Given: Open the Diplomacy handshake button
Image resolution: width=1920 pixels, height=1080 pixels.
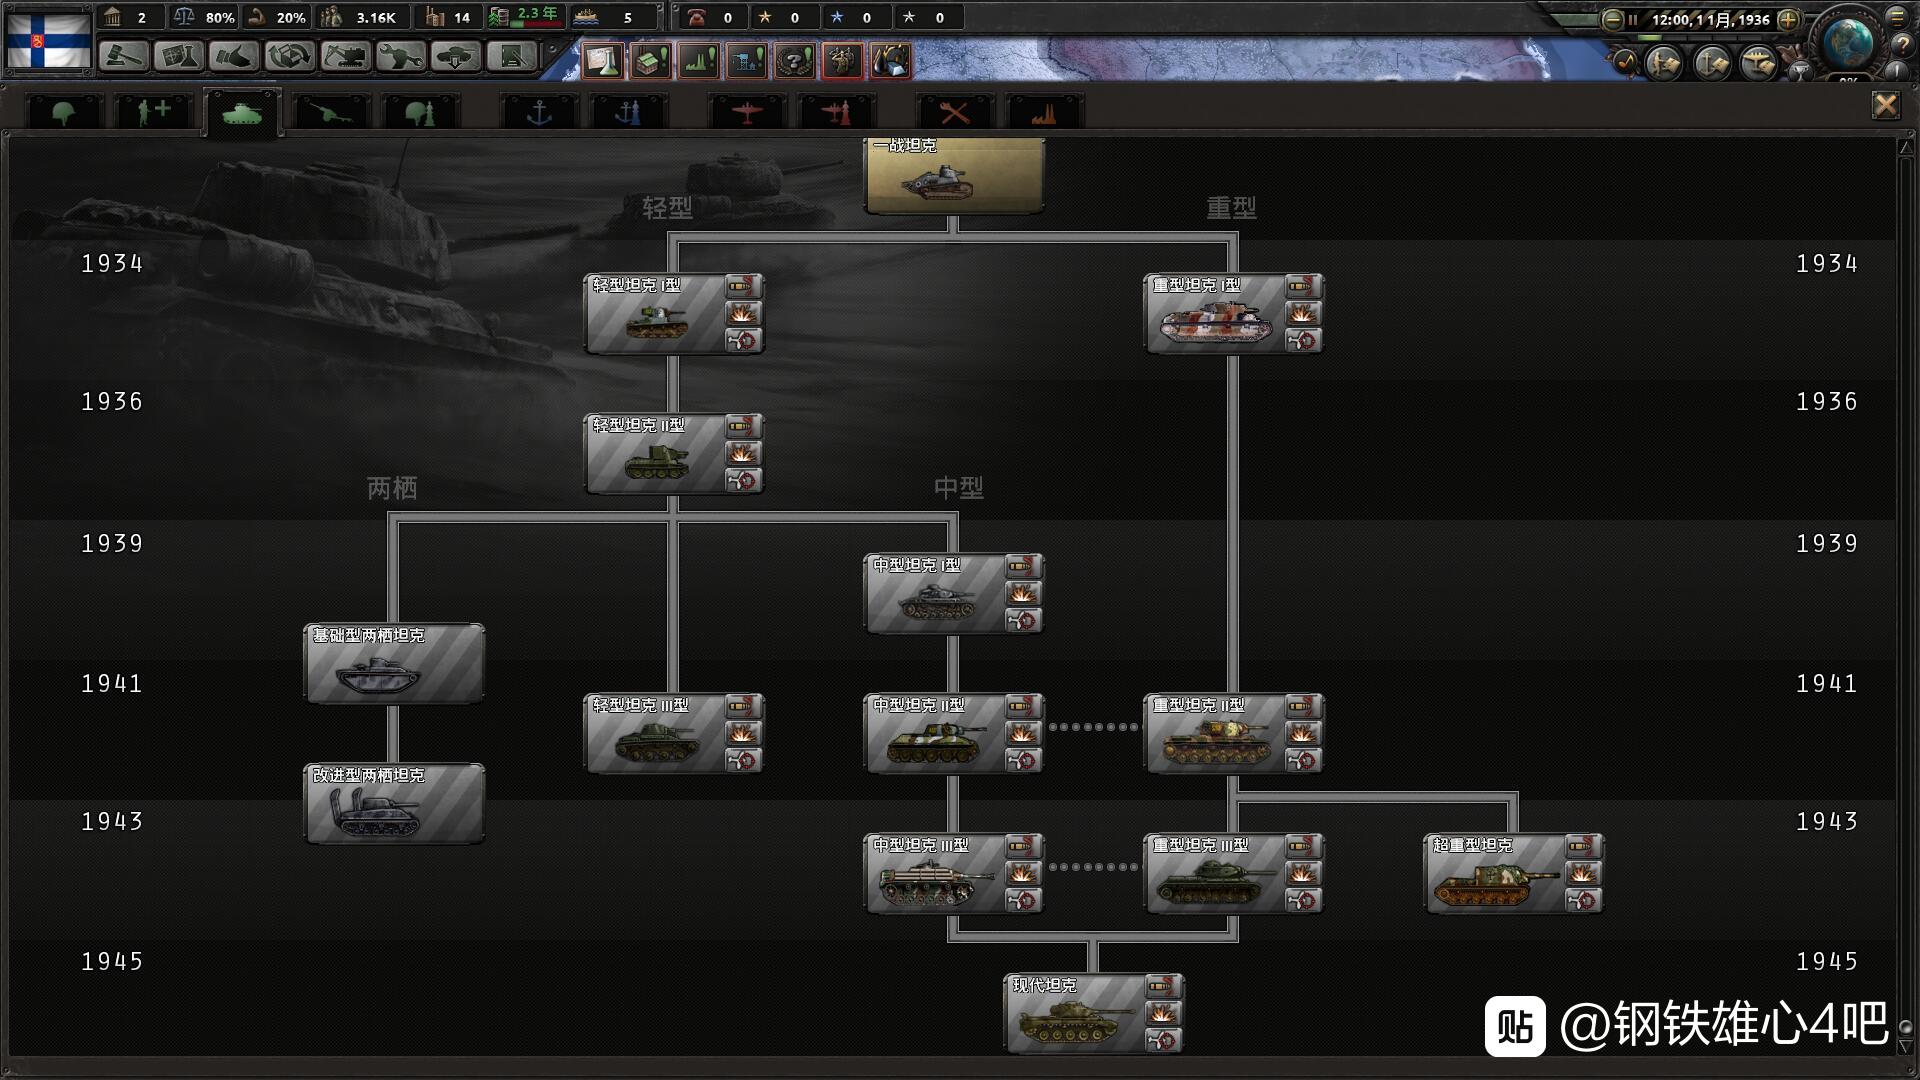Looking at the screenshot, I should (234, 57).
